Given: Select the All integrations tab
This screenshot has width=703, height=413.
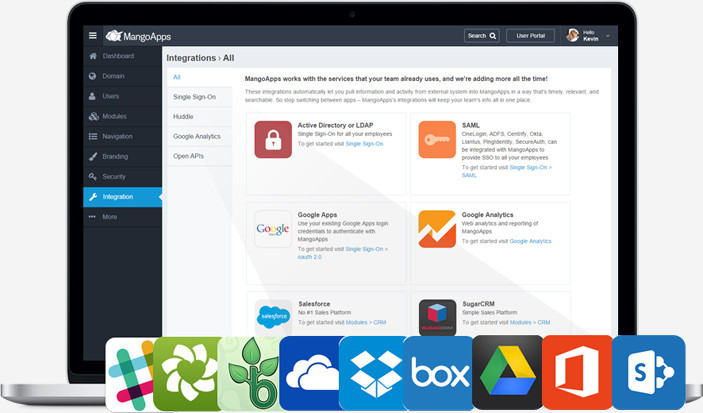Looking at the screenshot, I should click(x=200, y=77).
